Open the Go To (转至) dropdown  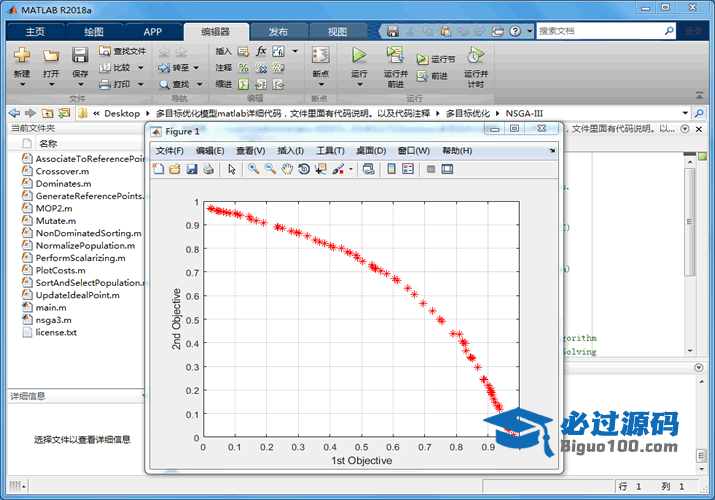196,68
